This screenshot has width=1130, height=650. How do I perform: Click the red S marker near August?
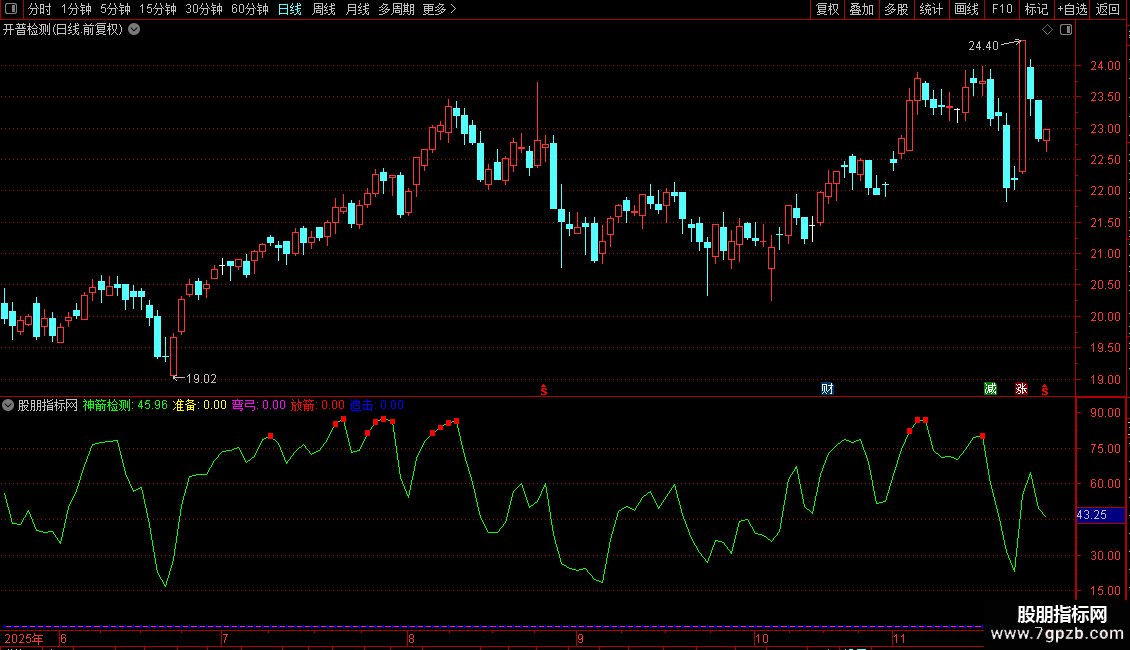(x=544, y=390)
